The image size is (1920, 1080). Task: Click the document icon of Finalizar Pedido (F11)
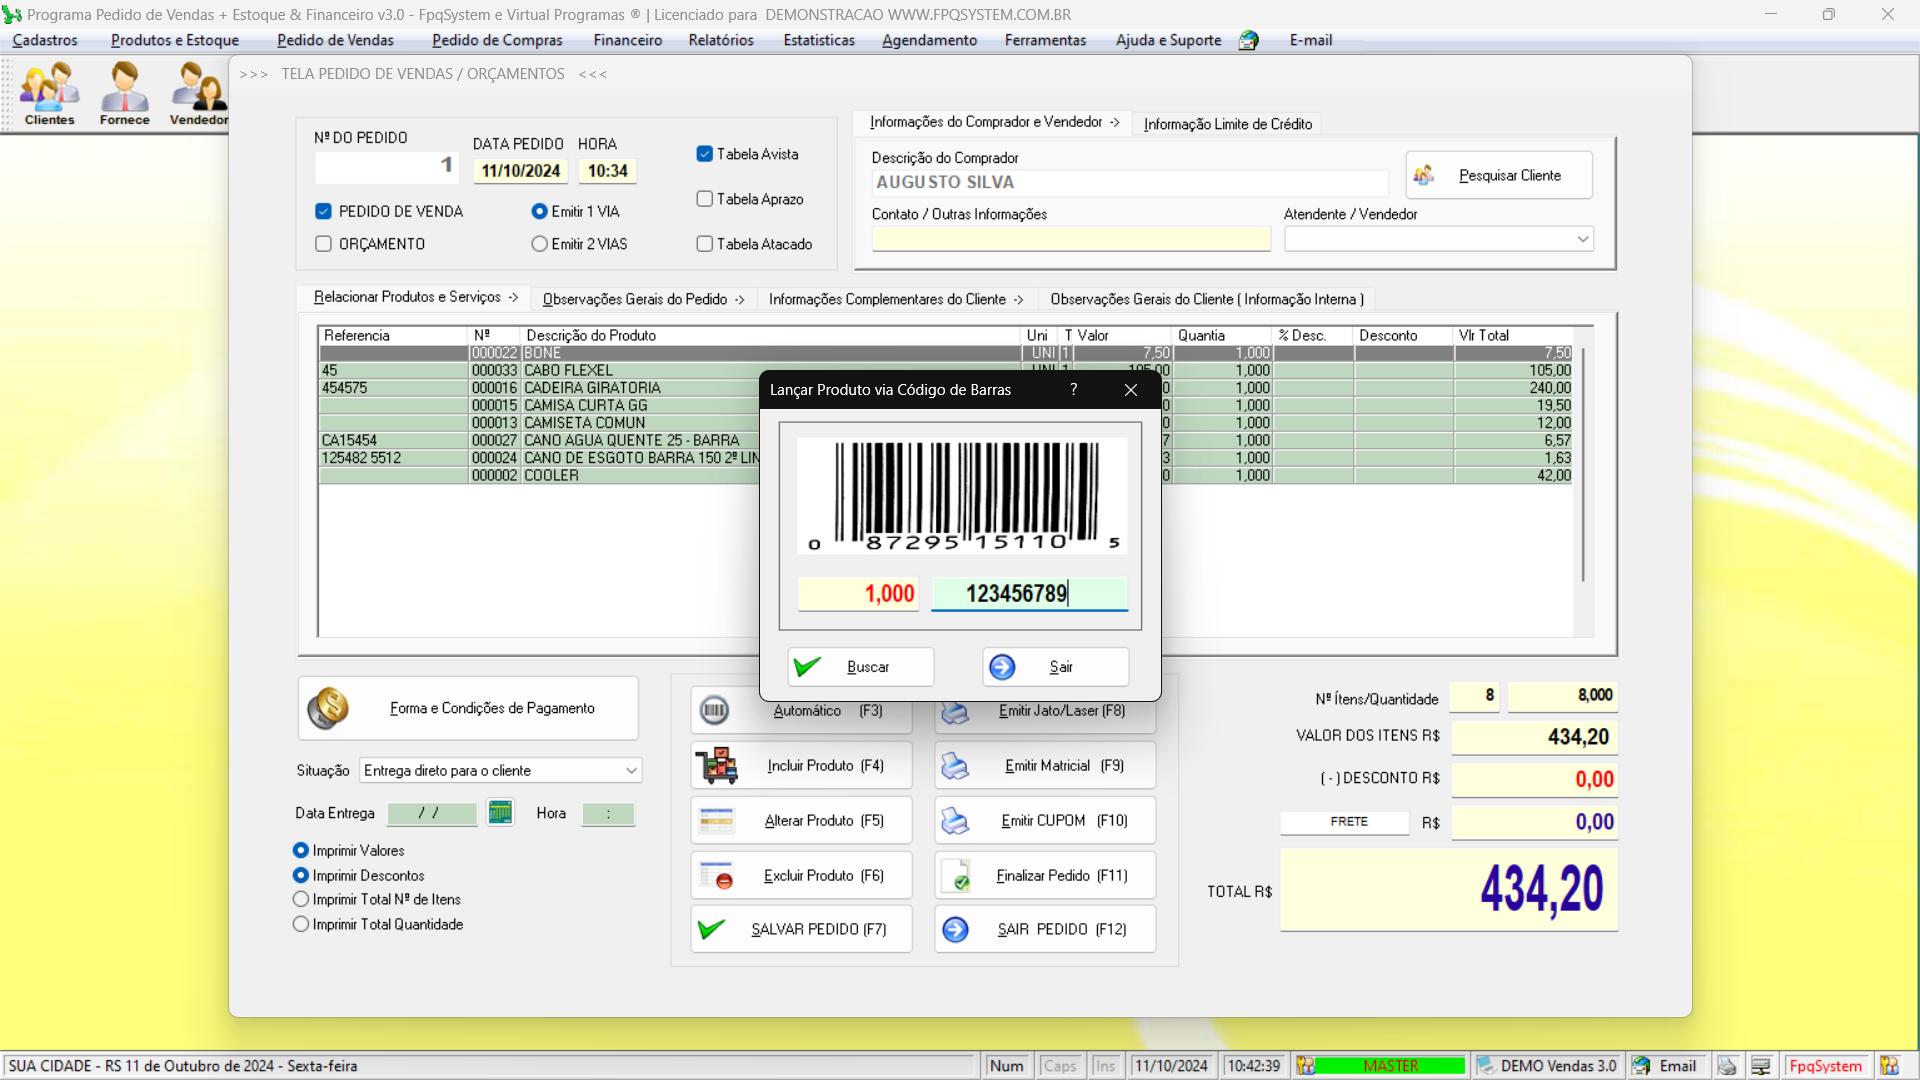click(957, 876)
